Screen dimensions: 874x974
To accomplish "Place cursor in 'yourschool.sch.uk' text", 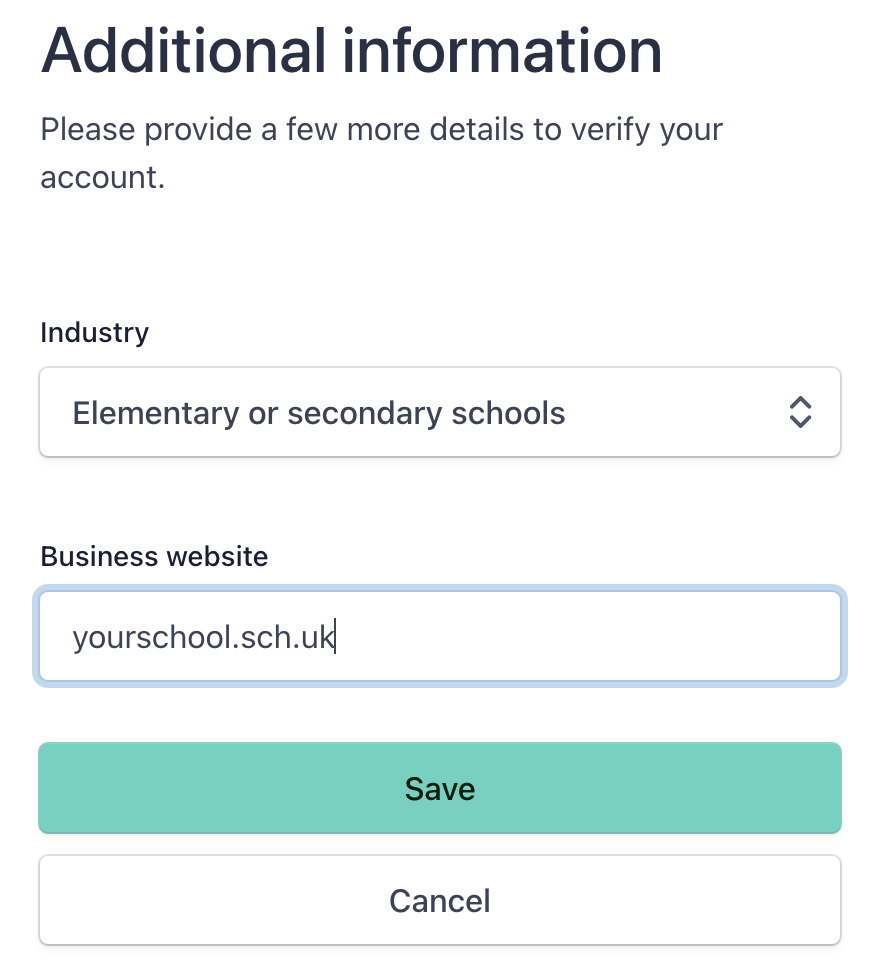I will point(204,637).
